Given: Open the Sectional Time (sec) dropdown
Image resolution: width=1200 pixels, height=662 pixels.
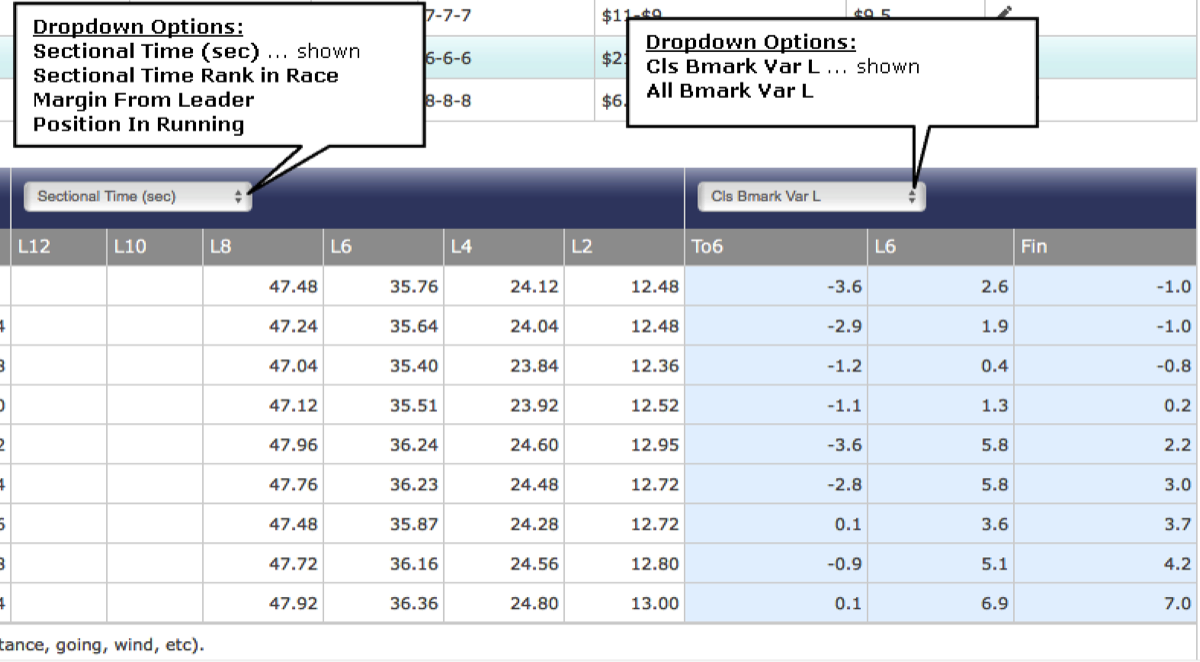Looking at the screenshot, I should click(x=138, y=197).
